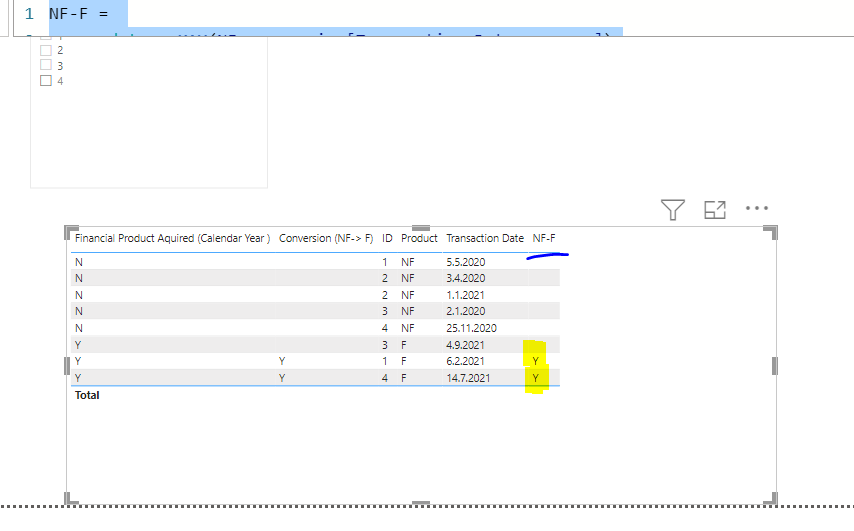Sort by Product column header
Screen dimensions: 854x531
click(419, 239)
